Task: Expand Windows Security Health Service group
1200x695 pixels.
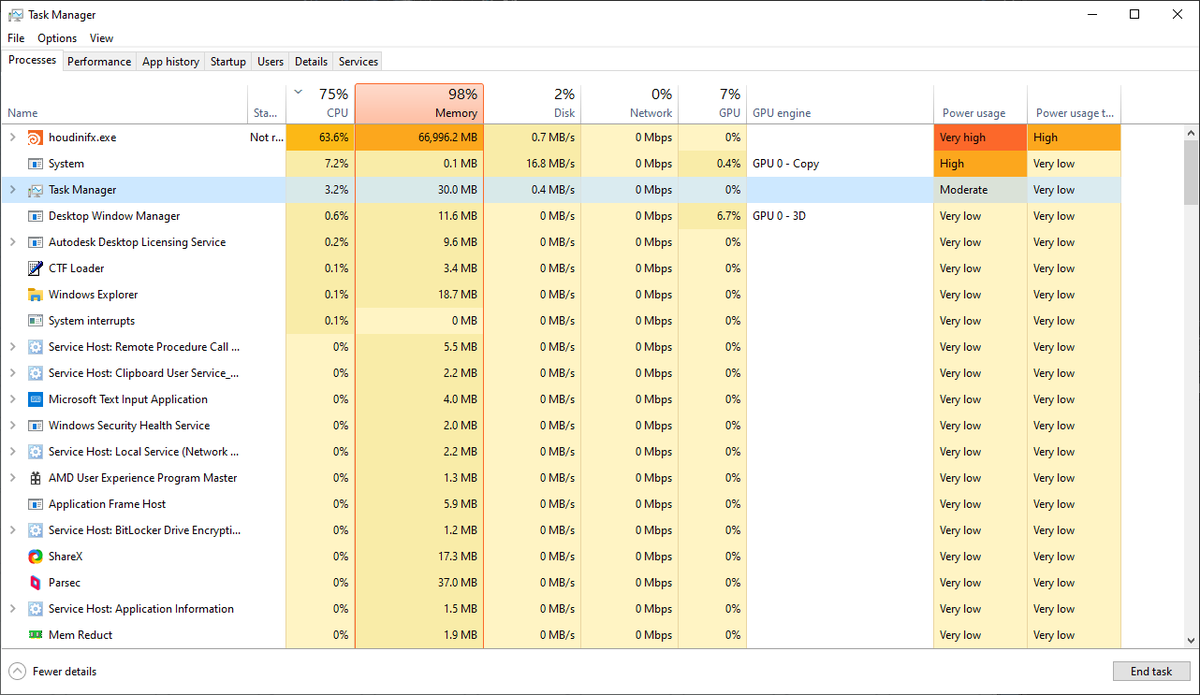Action: coord(12,425)
